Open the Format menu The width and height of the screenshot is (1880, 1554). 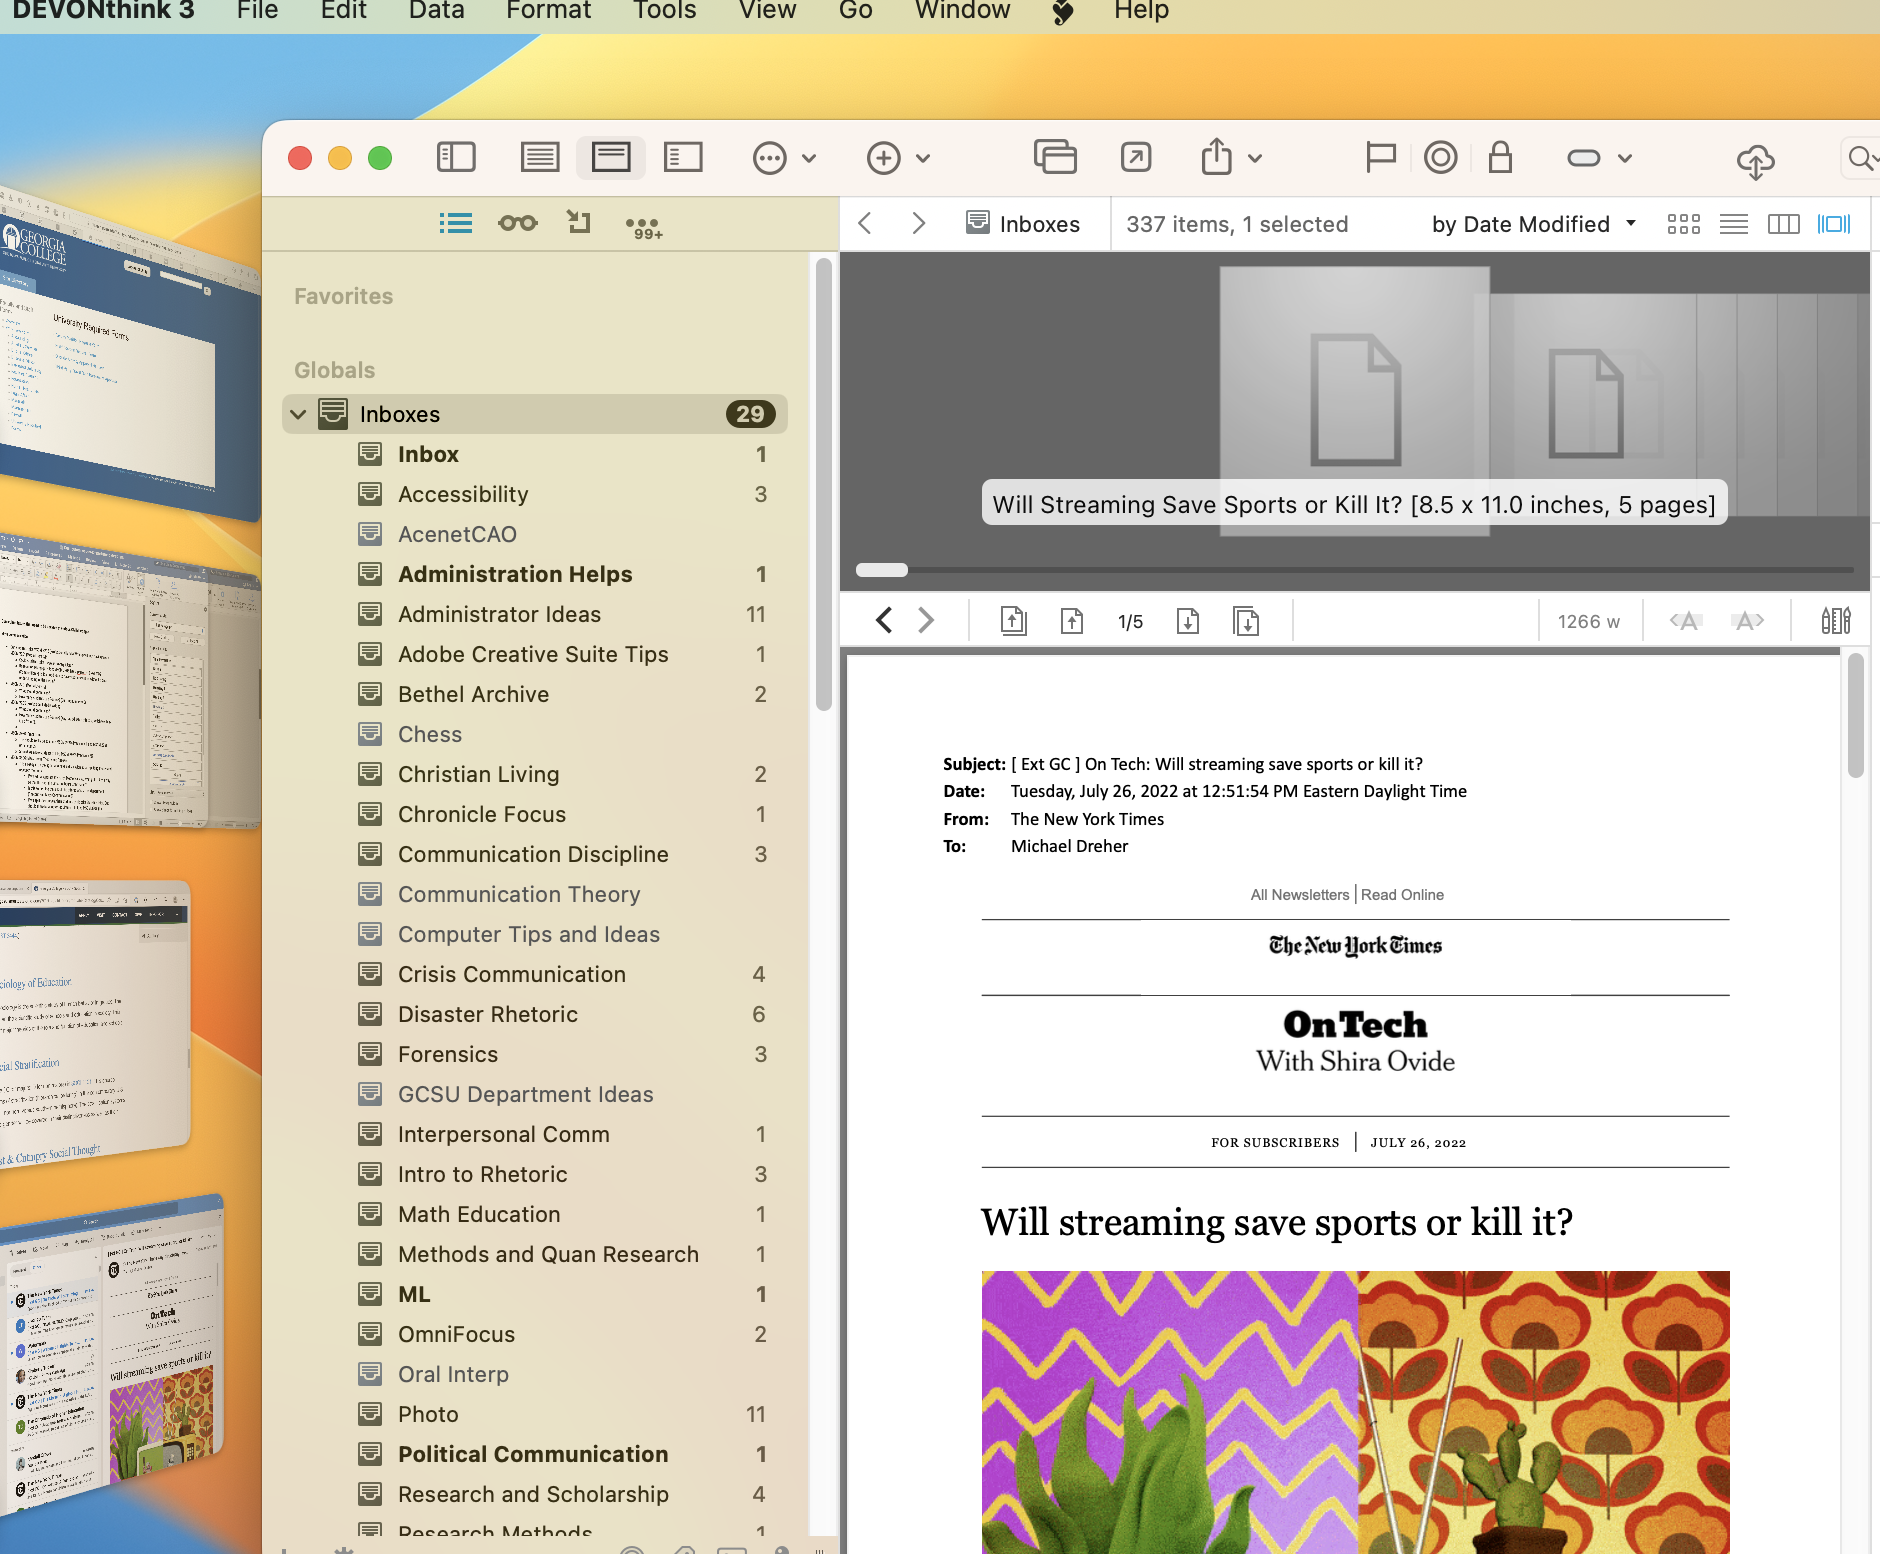point(548,11)
